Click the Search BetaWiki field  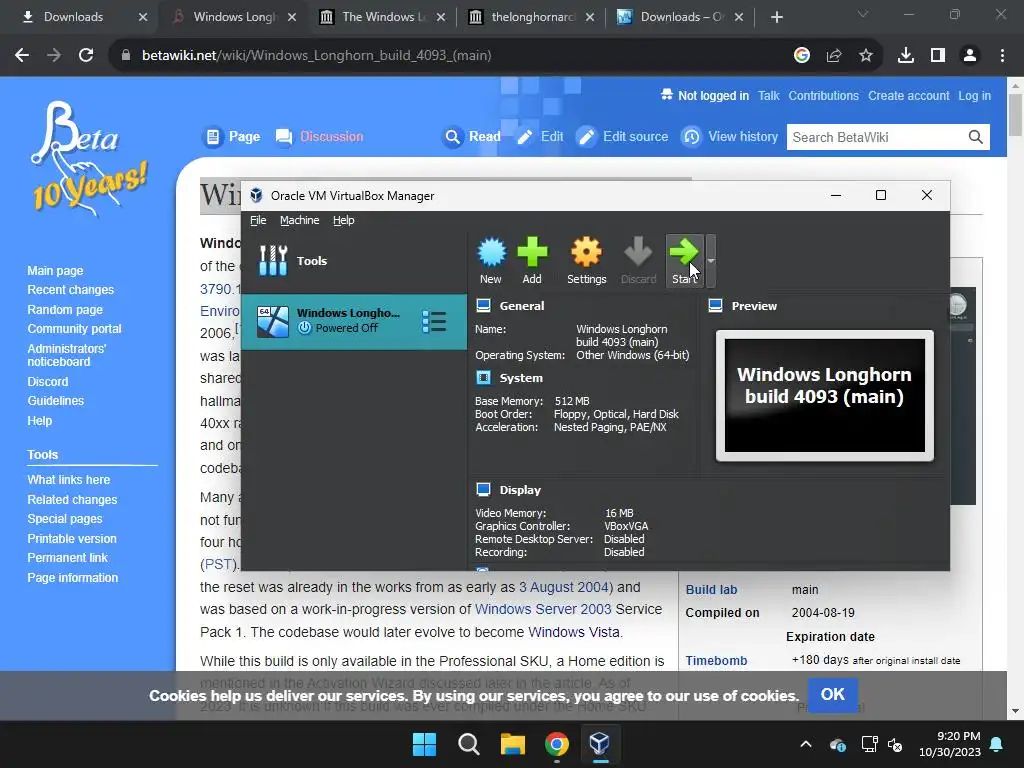[x=875, y=137]
